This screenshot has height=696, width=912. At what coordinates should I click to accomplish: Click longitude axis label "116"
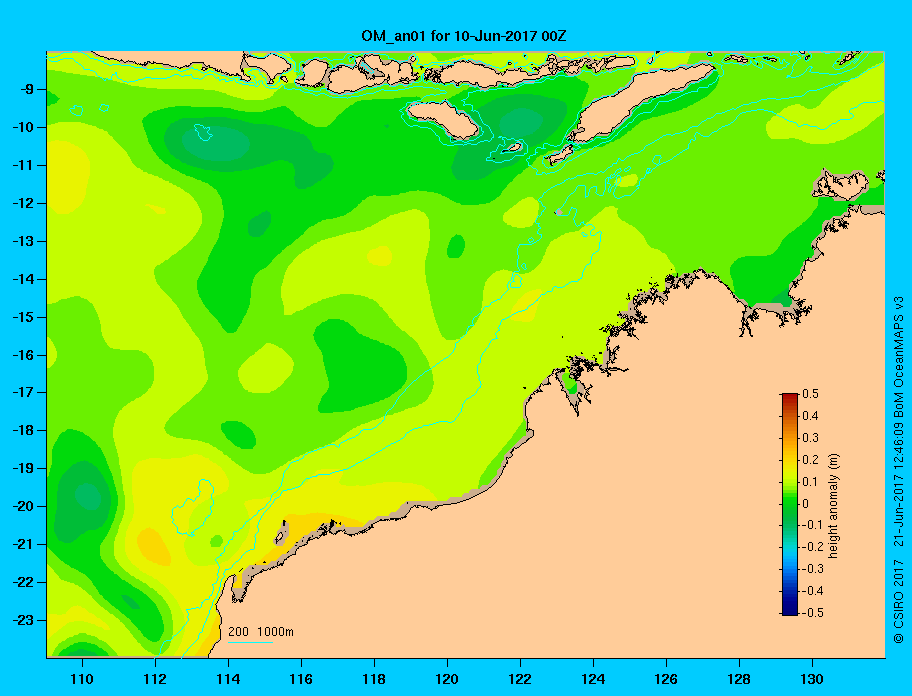[301, 679]
